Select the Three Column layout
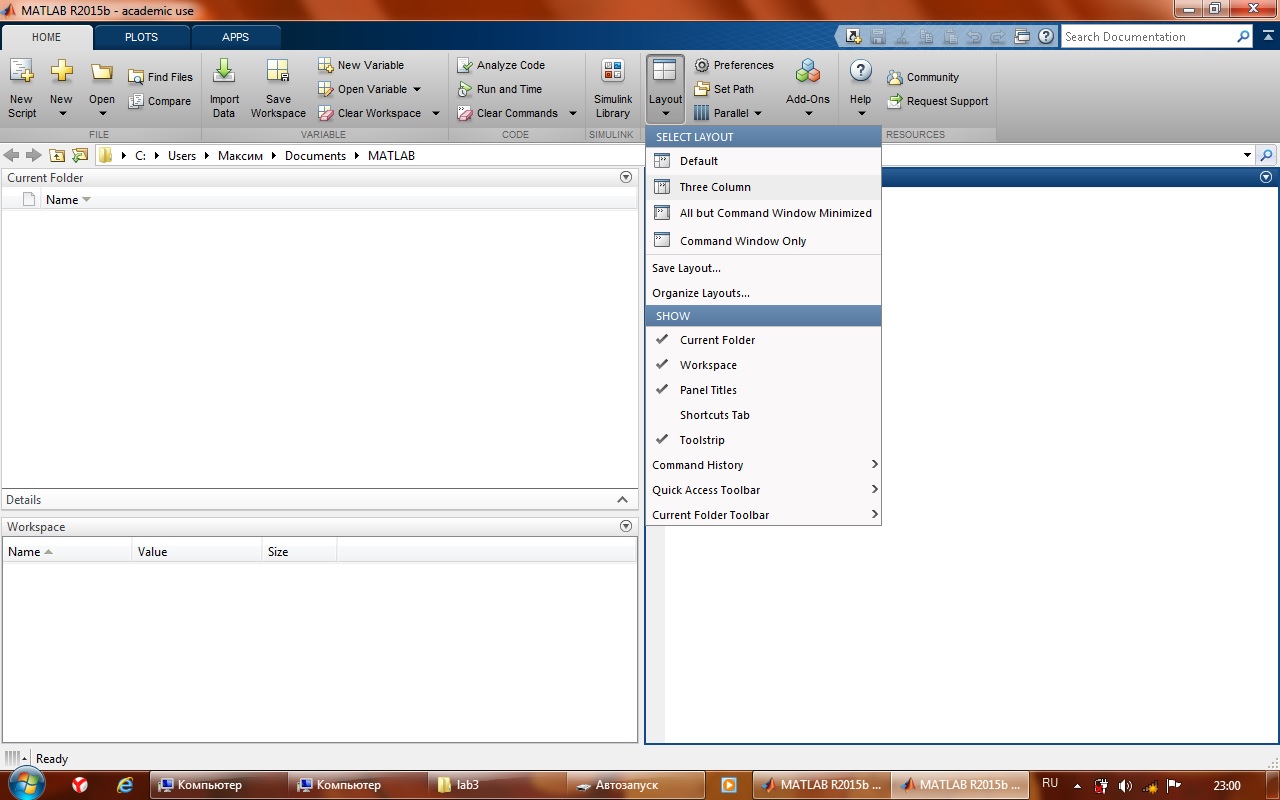 pyautogui.click(x=763, y=187)
